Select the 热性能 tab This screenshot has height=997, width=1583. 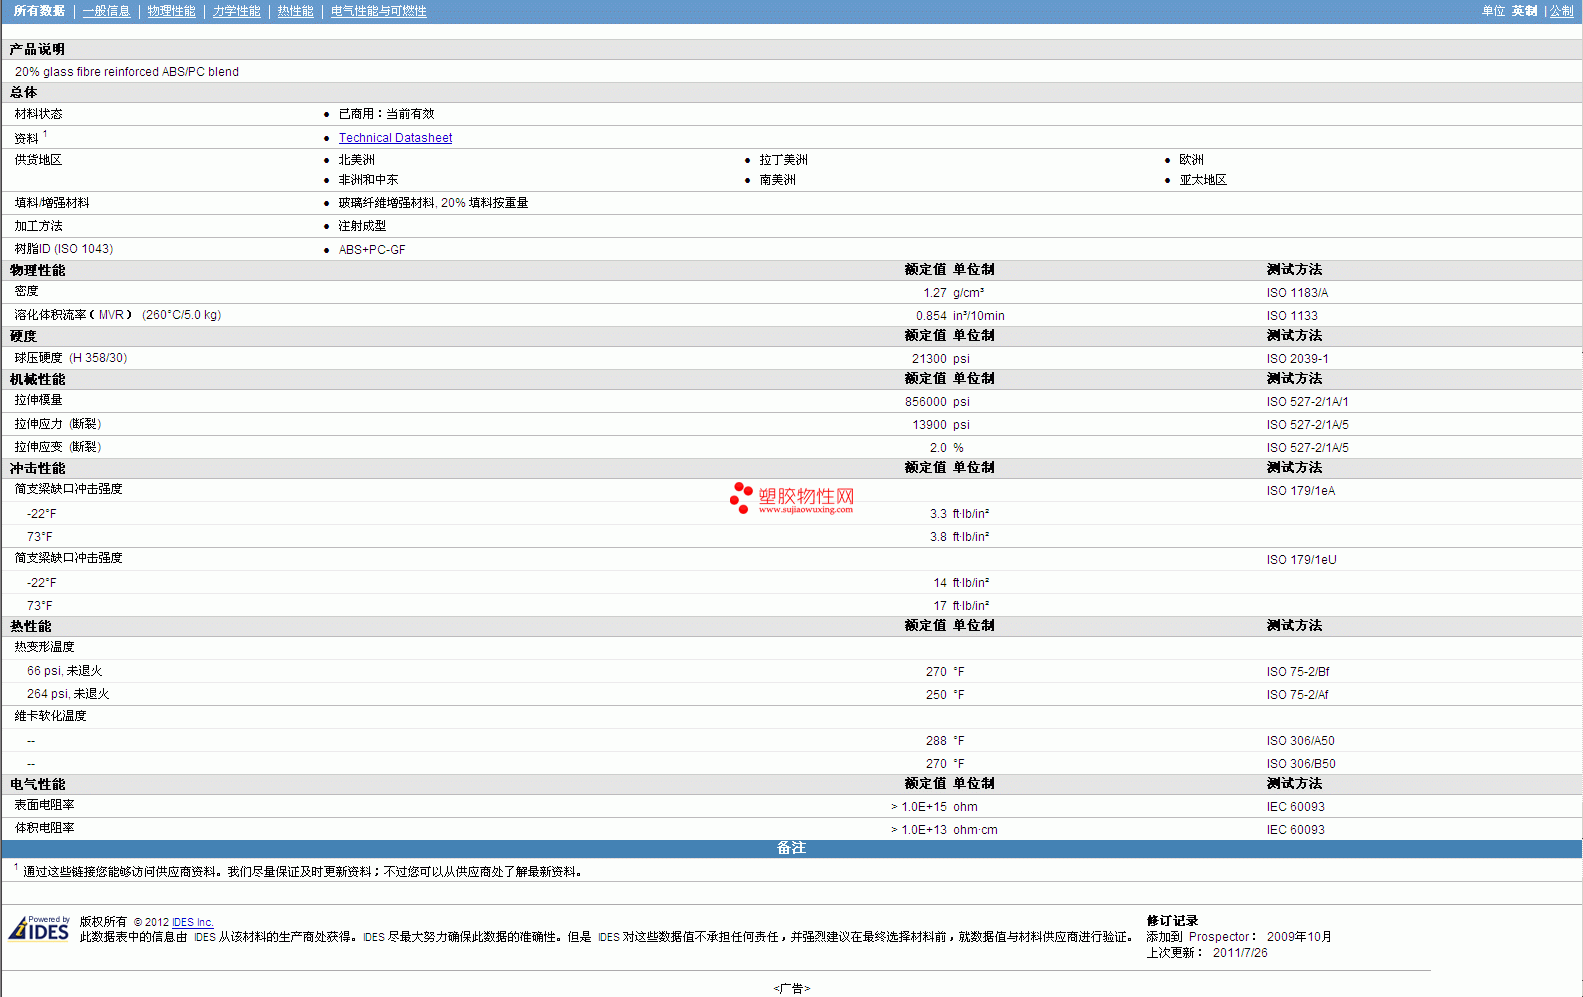[x=295, y=11]
